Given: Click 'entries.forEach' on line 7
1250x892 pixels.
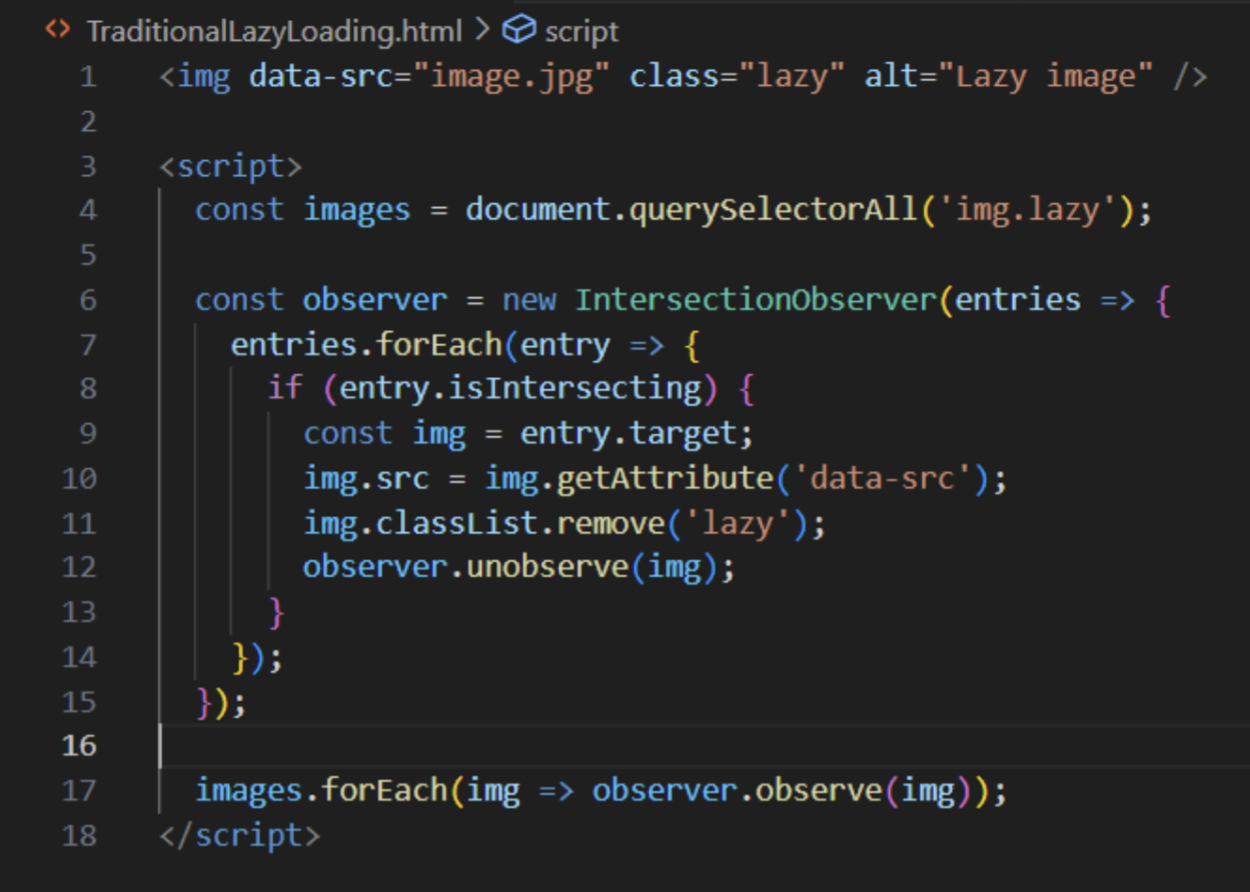Looking at the screenshot, I should pos(366,345).
